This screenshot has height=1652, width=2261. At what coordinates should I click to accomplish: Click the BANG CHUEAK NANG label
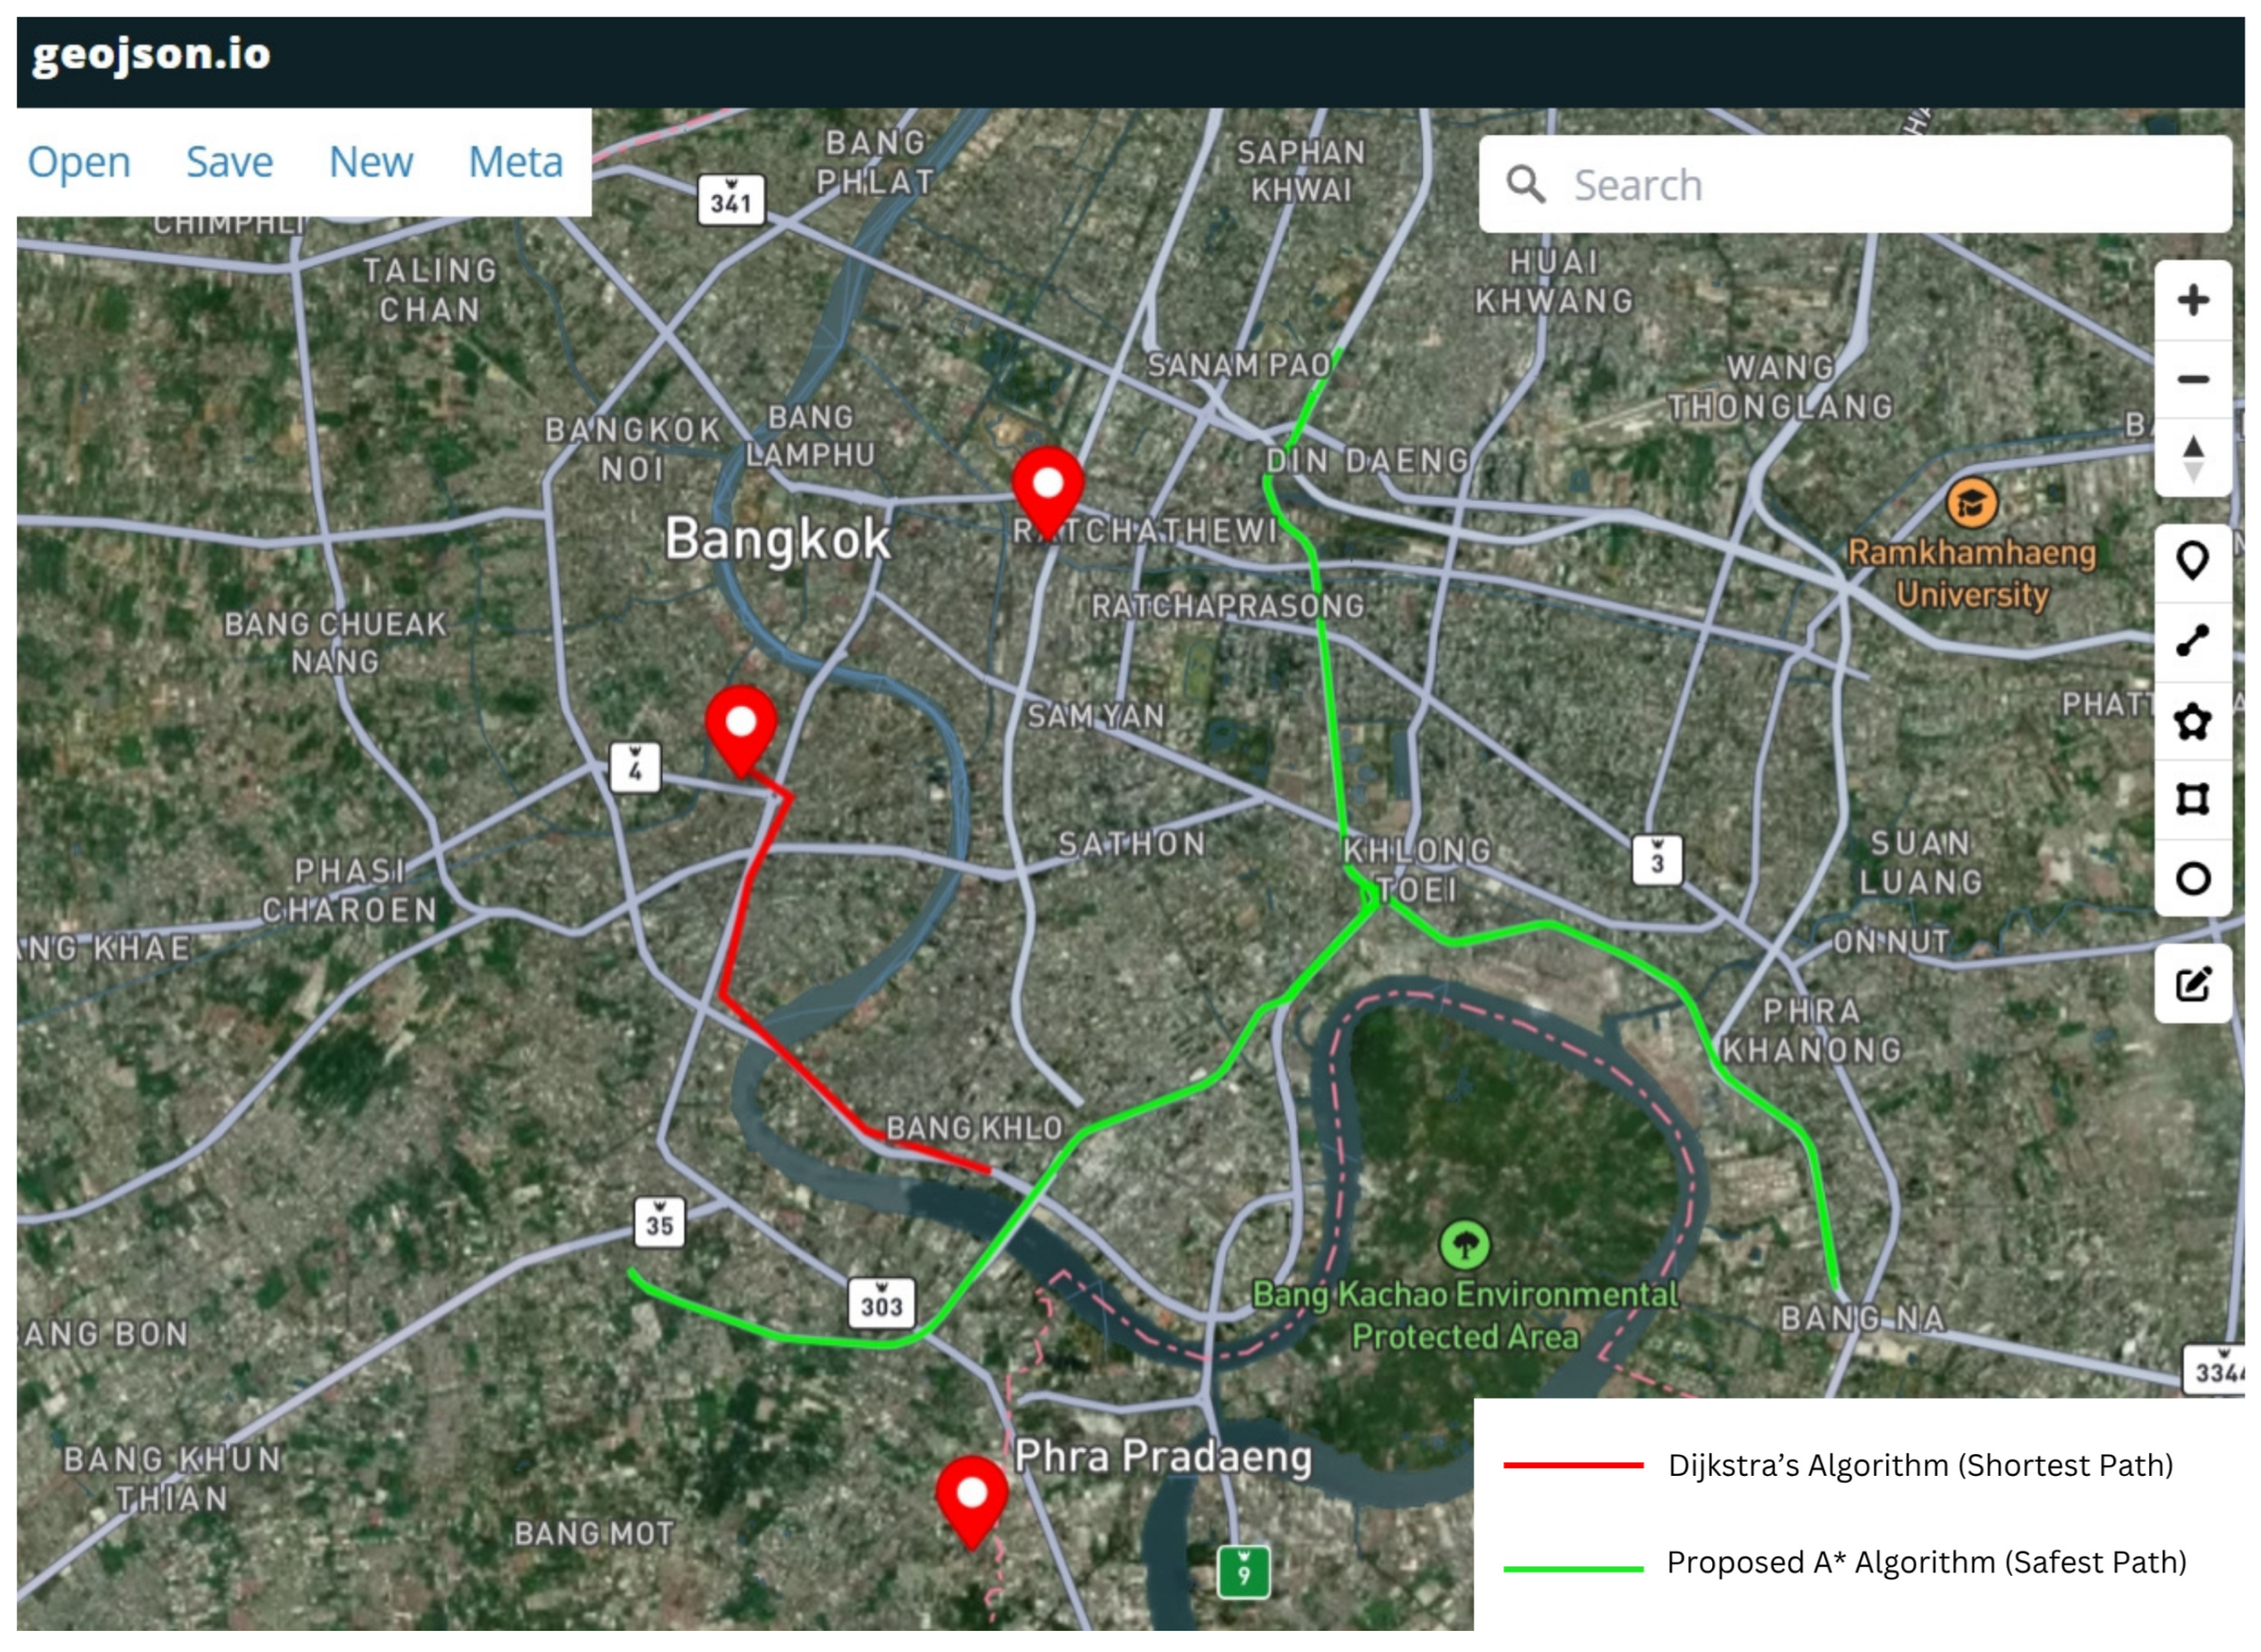[x=335, y=643]
